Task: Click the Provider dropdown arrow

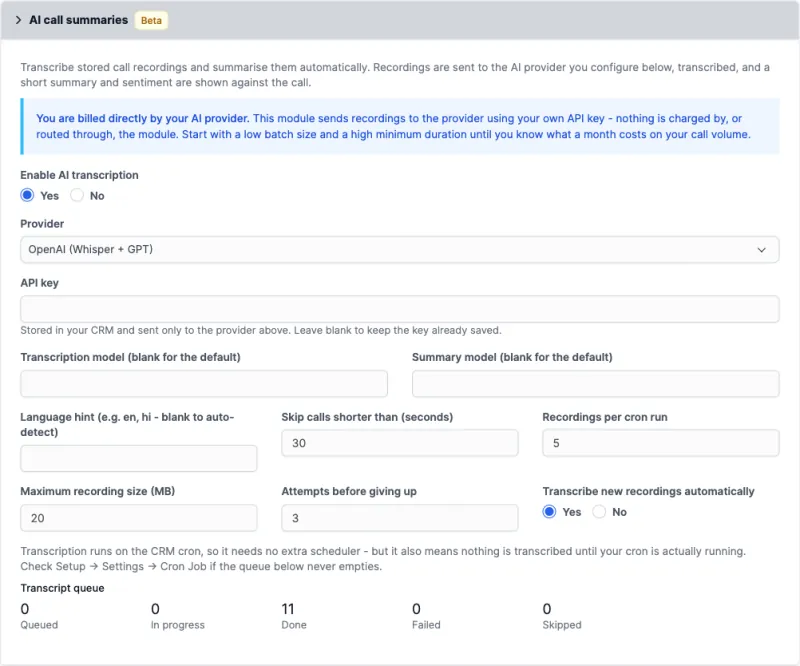Action: 761,250
